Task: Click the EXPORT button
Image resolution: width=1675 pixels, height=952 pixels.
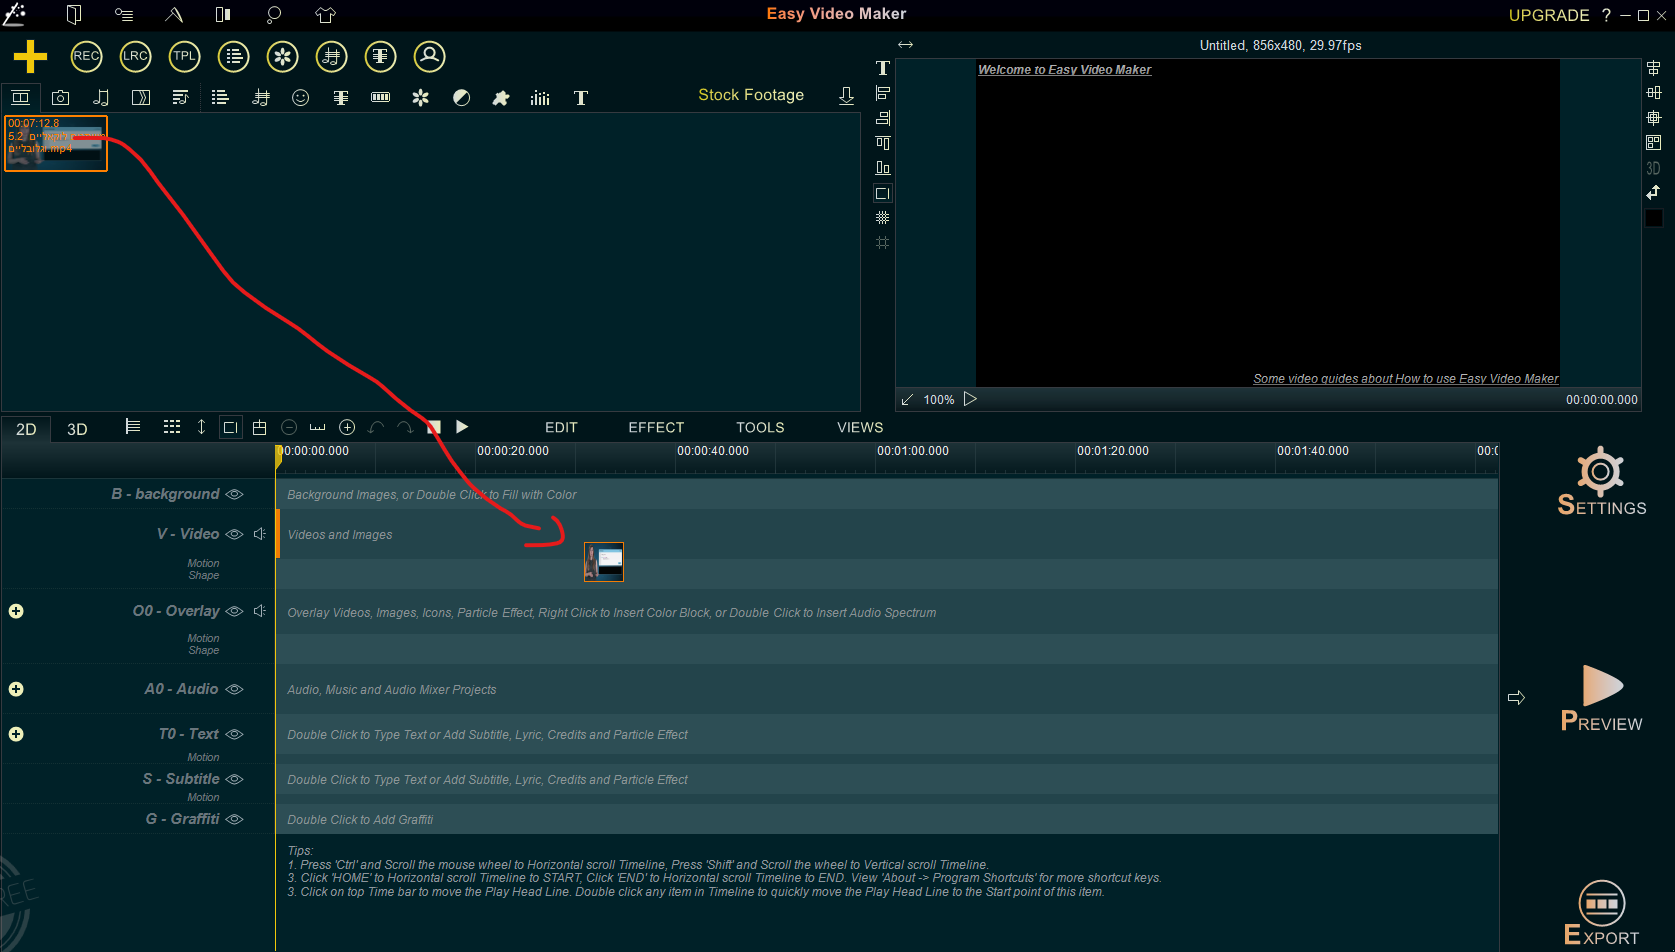Action: tap(1601, 913)
